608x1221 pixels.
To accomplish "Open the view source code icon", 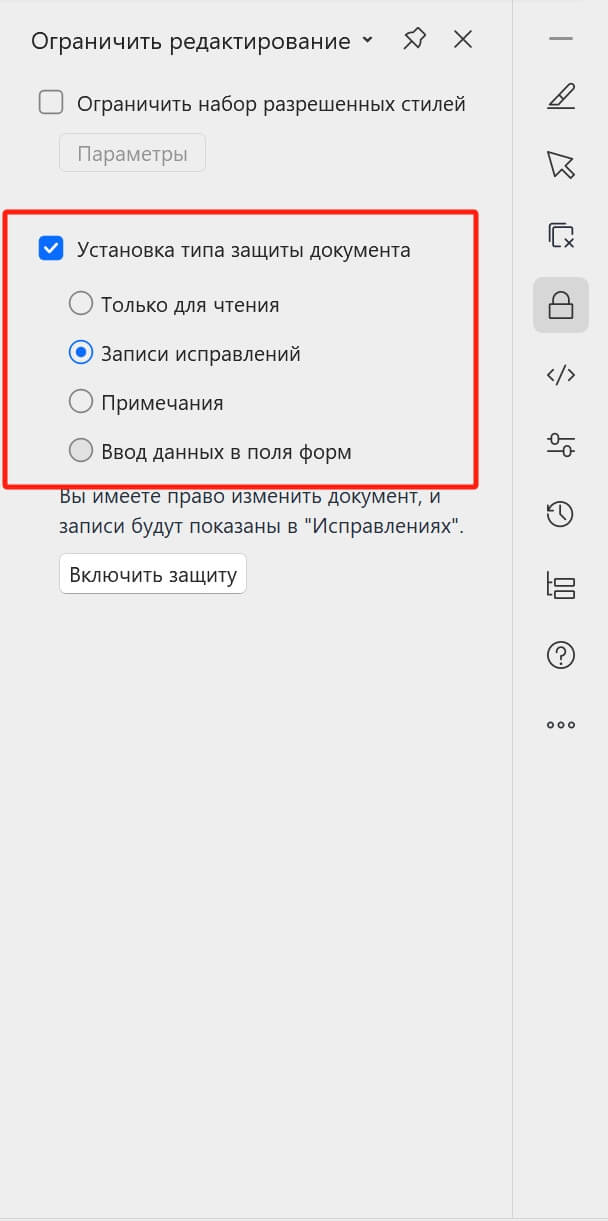I will (560, 375).
